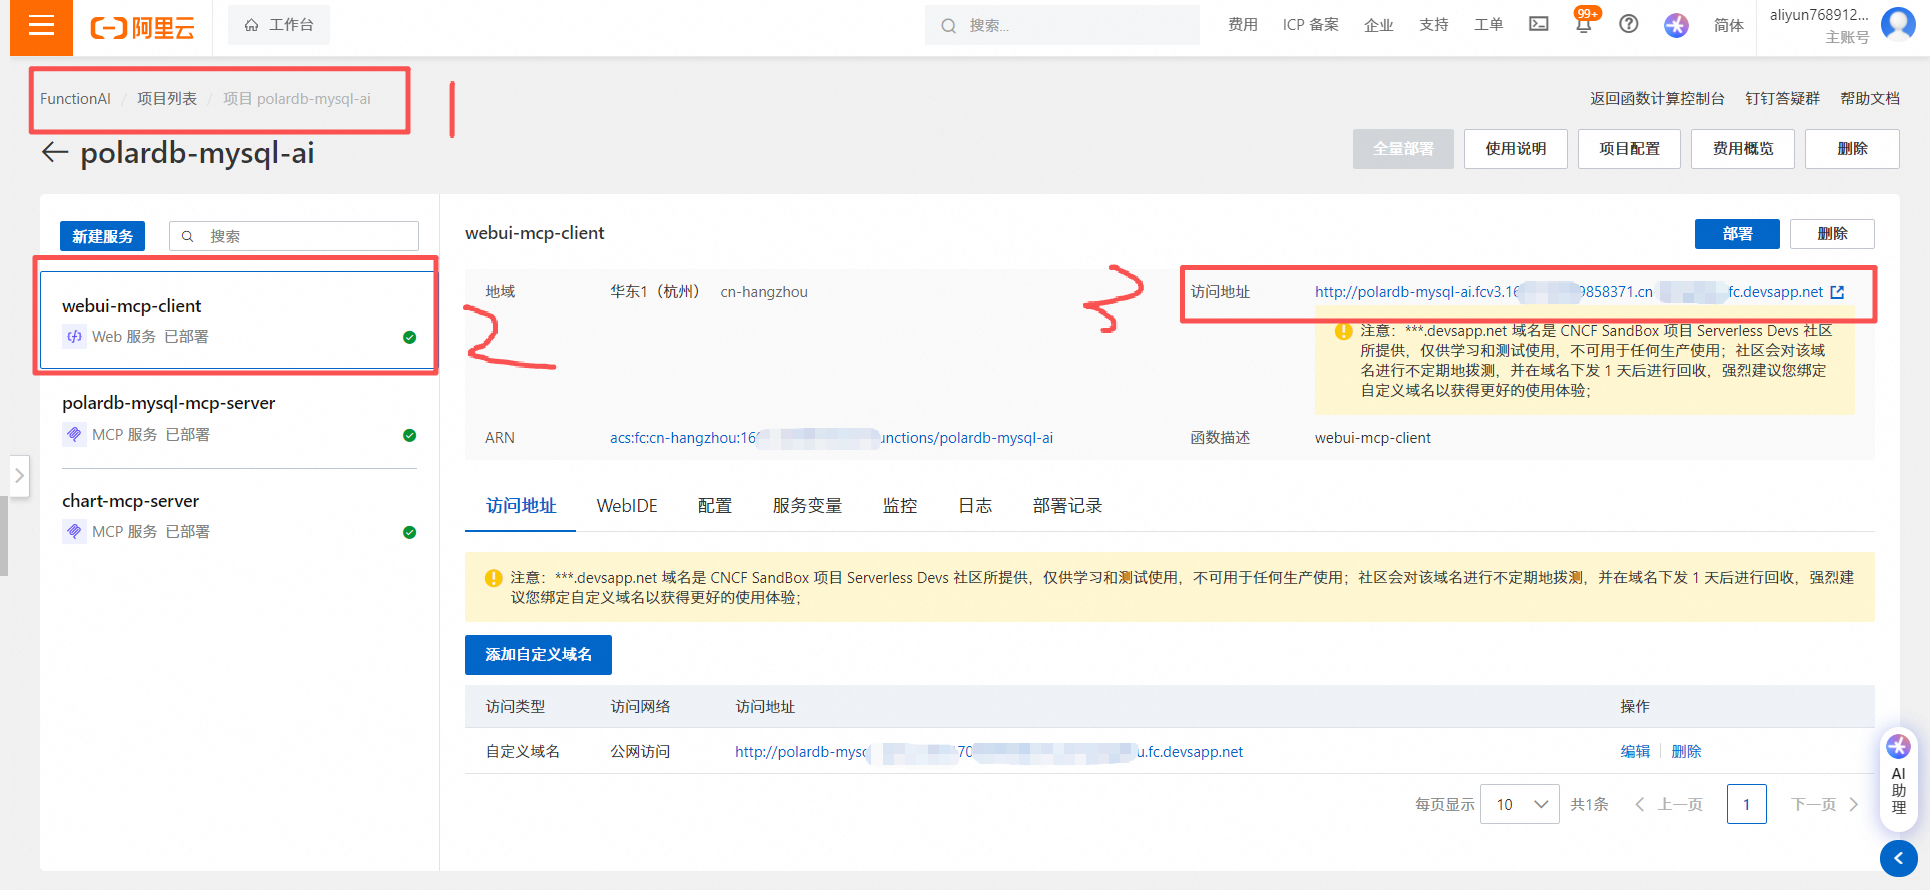
Task: Select the webui-mcp-client service
Action: pos(237,320)
